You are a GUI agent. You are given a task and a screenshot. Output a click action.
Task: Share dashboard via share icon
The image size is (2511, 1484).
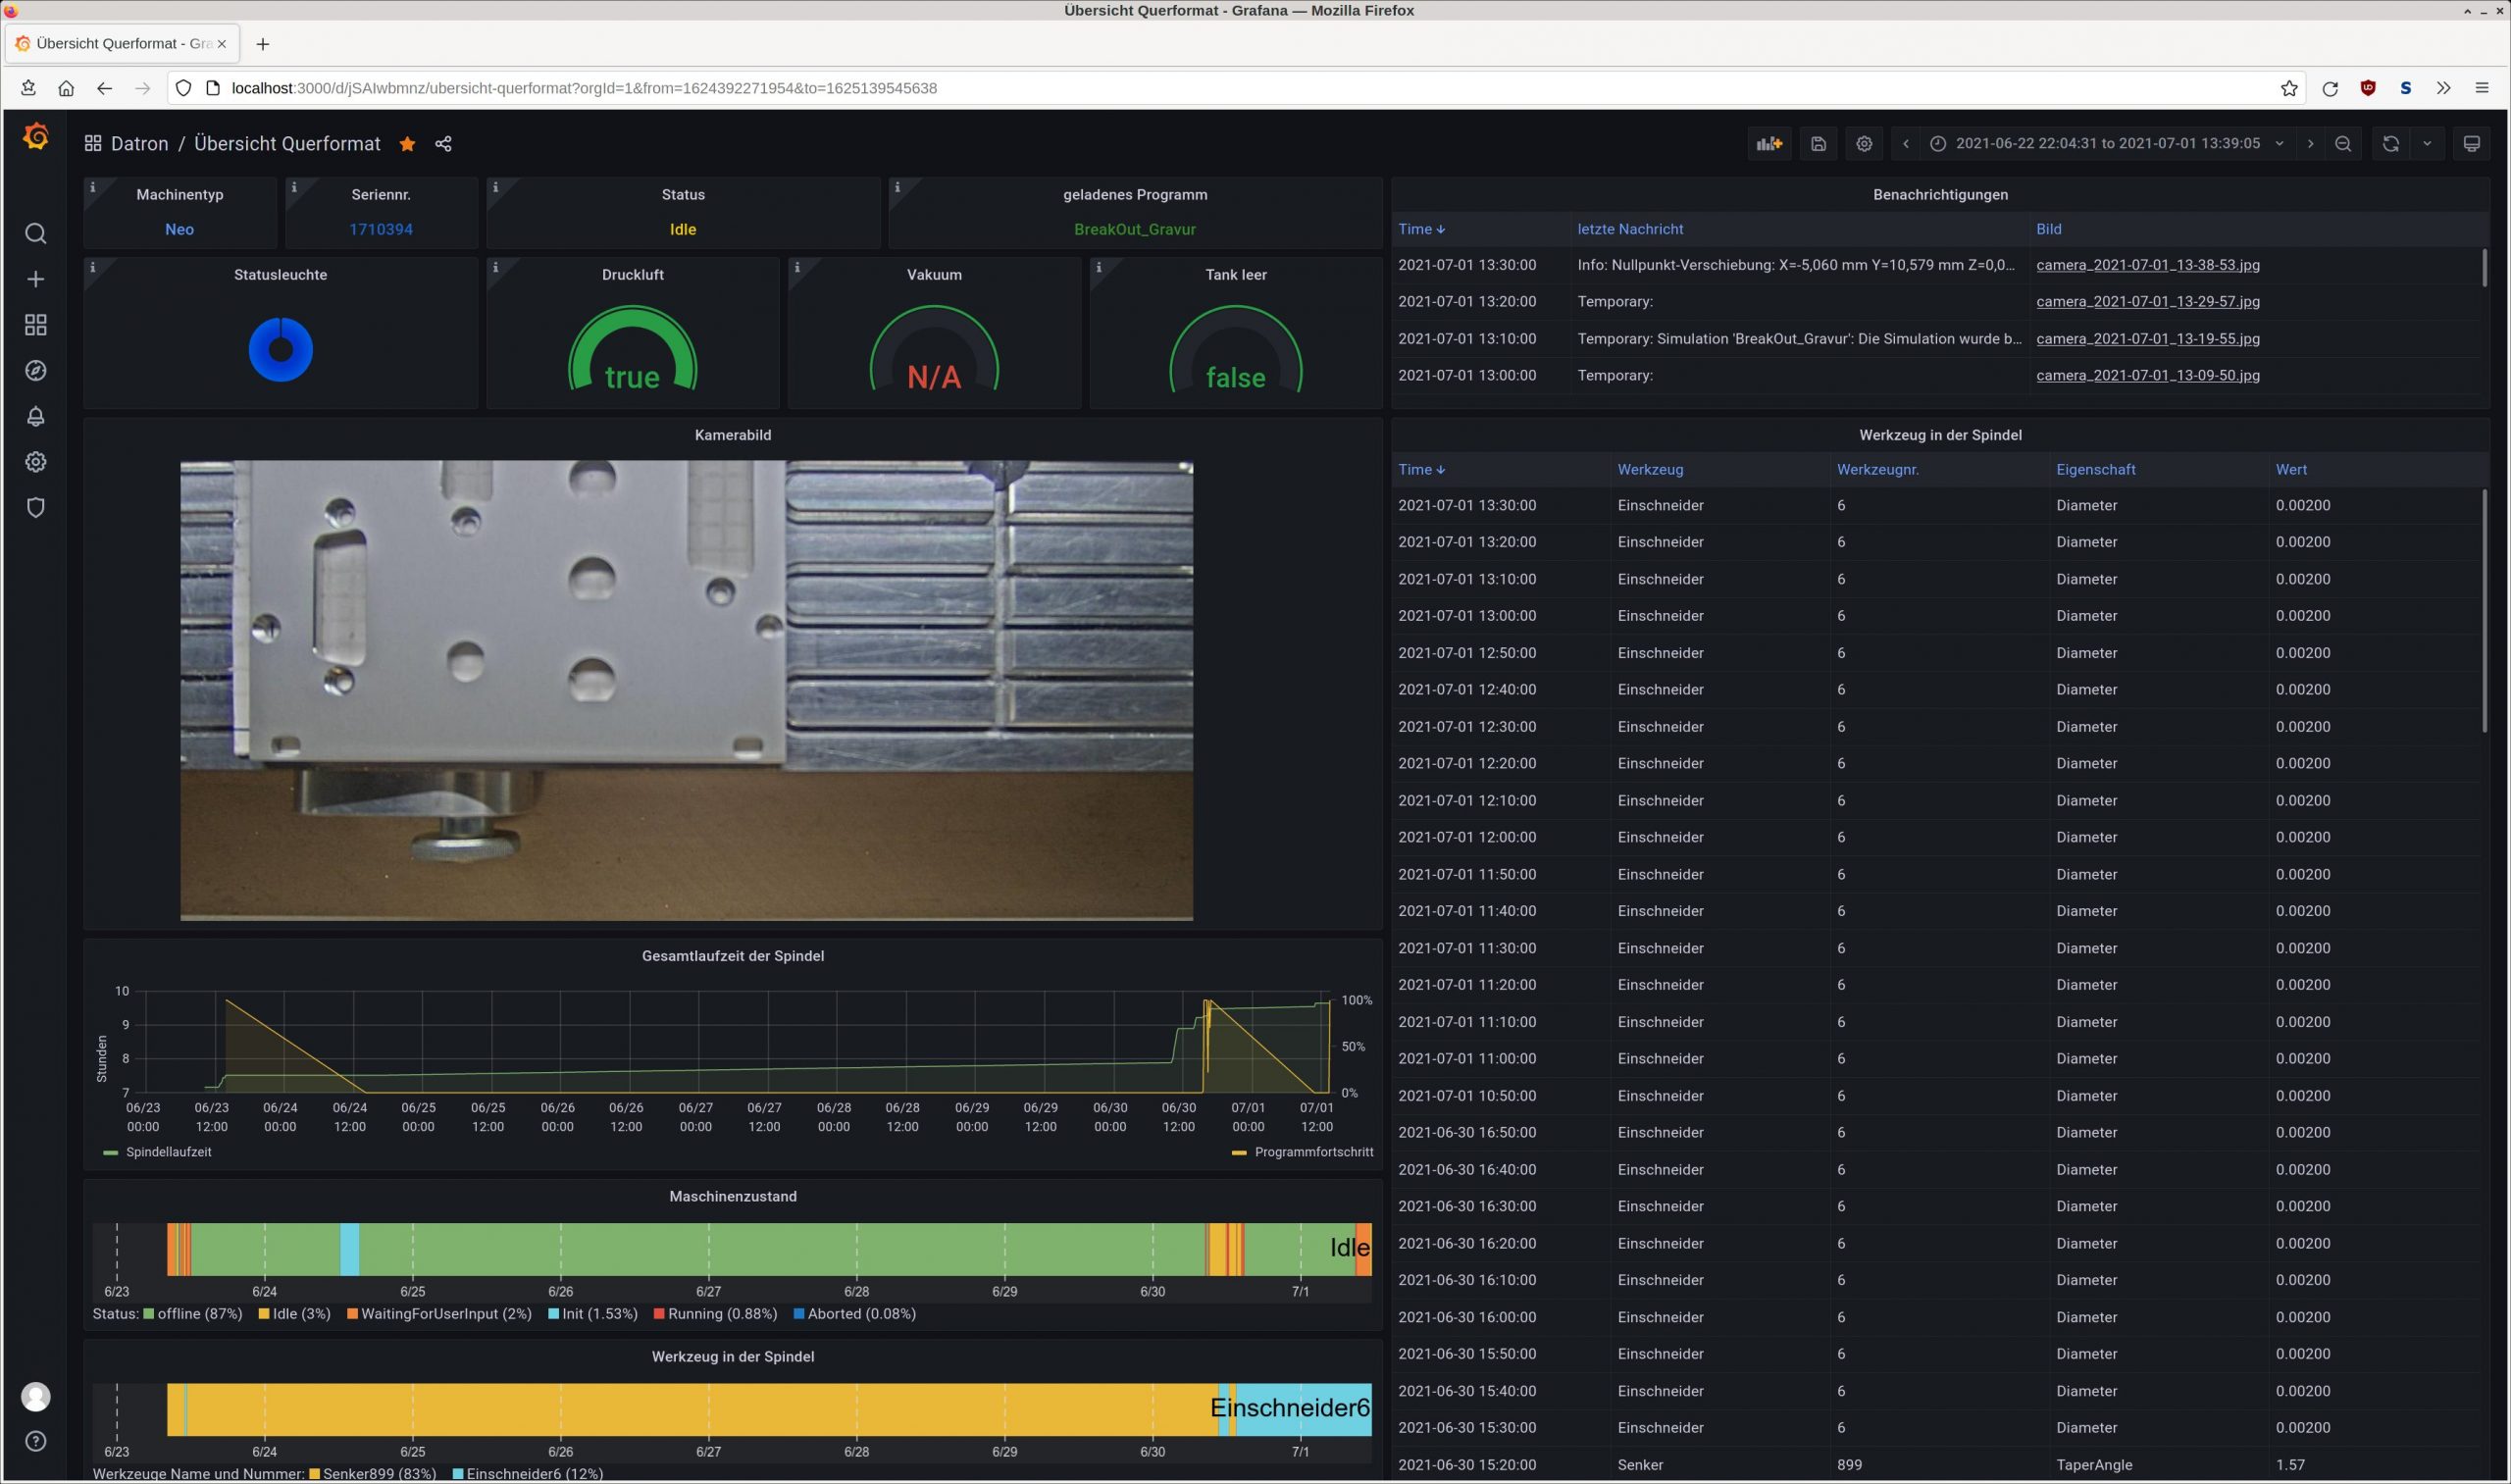tap(443, 144)
